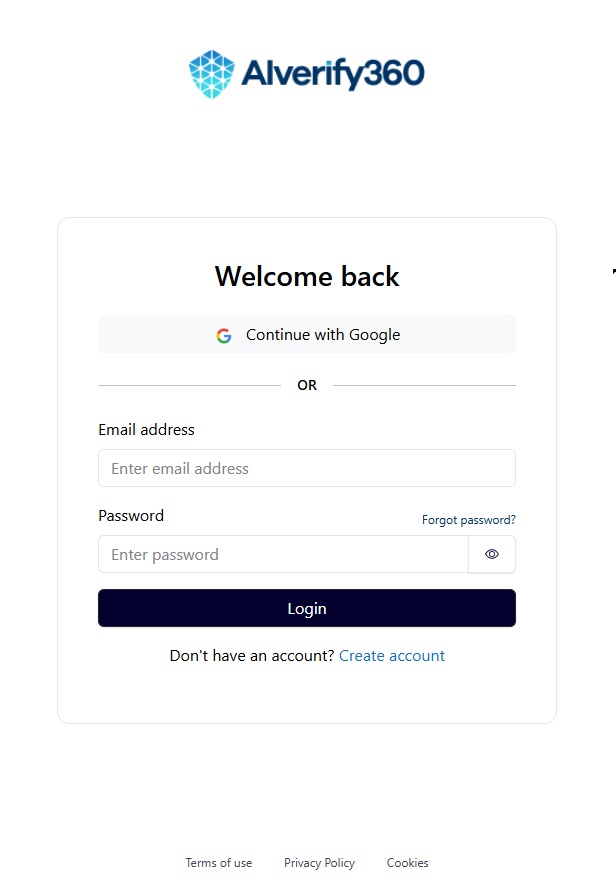
Task: Show password using the eye icon
Action: tap(492, 554)
